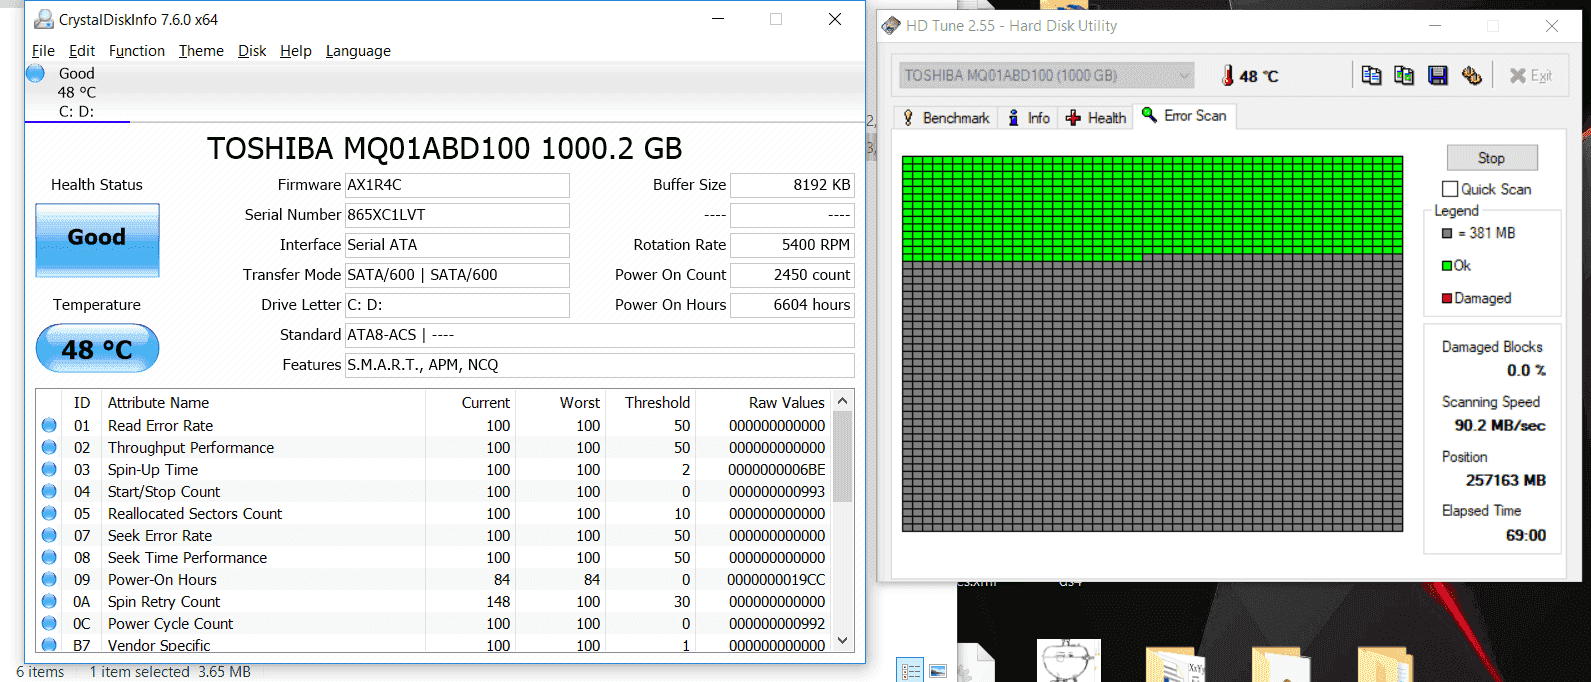Switch to the Health tab in HD Tune
Viewport: 1591px width, 682px height.
(x=1096, y=118)
